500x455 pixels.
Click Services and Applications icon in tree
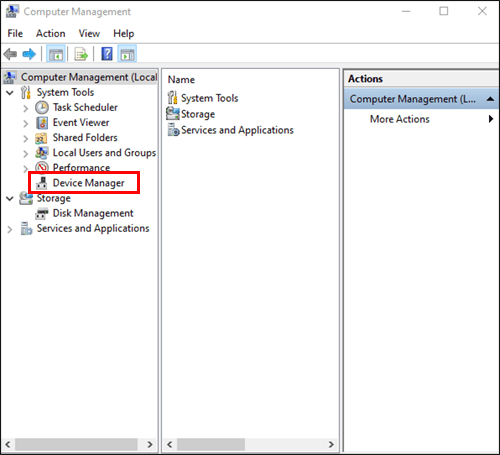(26, 228)
